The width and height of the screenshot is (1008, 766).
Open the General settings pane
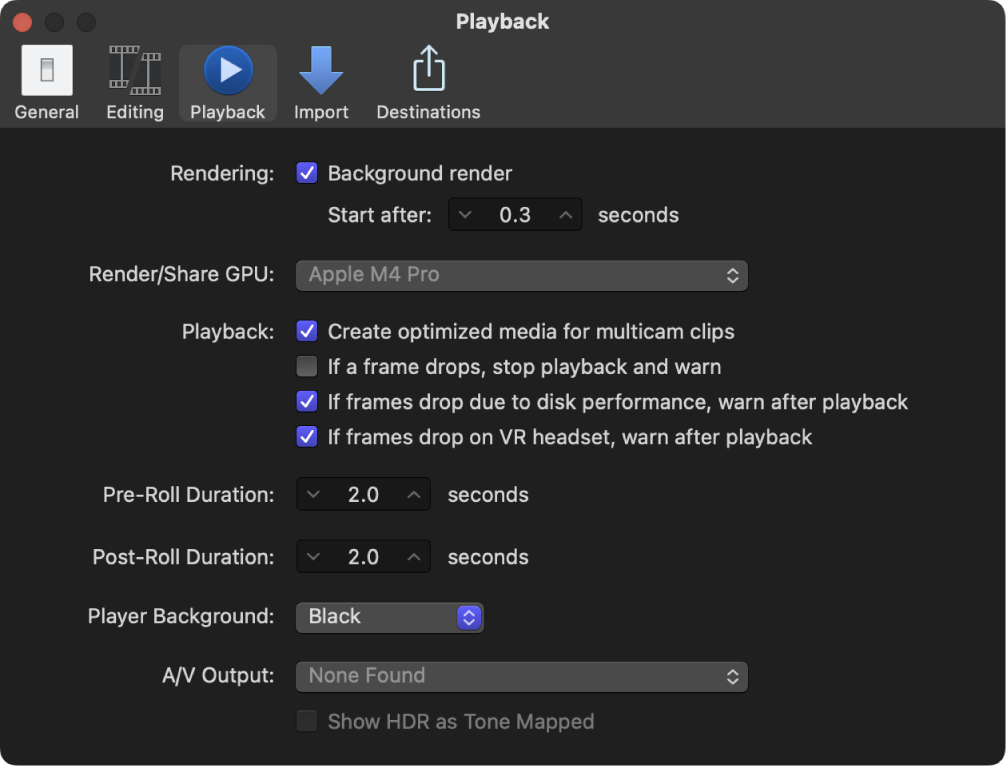pyautogui.click(x=46, y=82)
